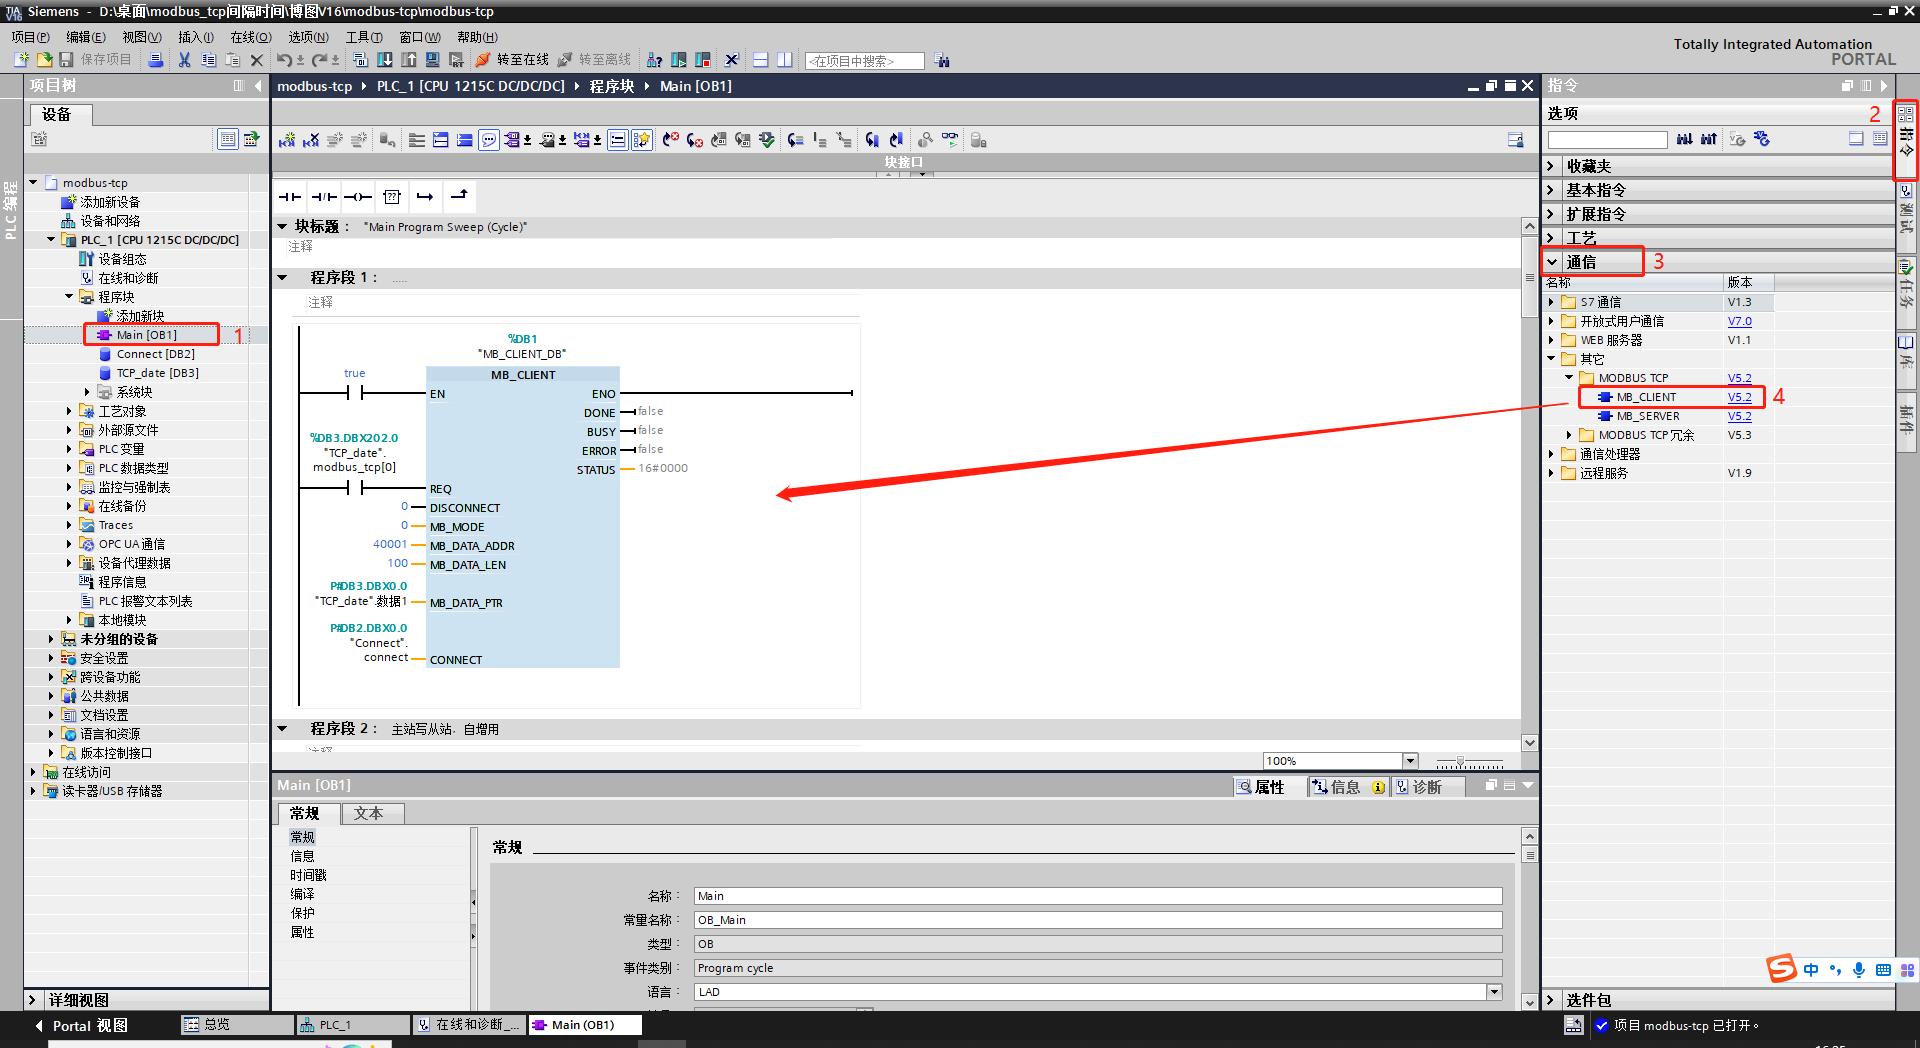The width and height of the screenshot is (1920, 1048).
Task: Click the copy icon in toolbar
Action: 208,60
